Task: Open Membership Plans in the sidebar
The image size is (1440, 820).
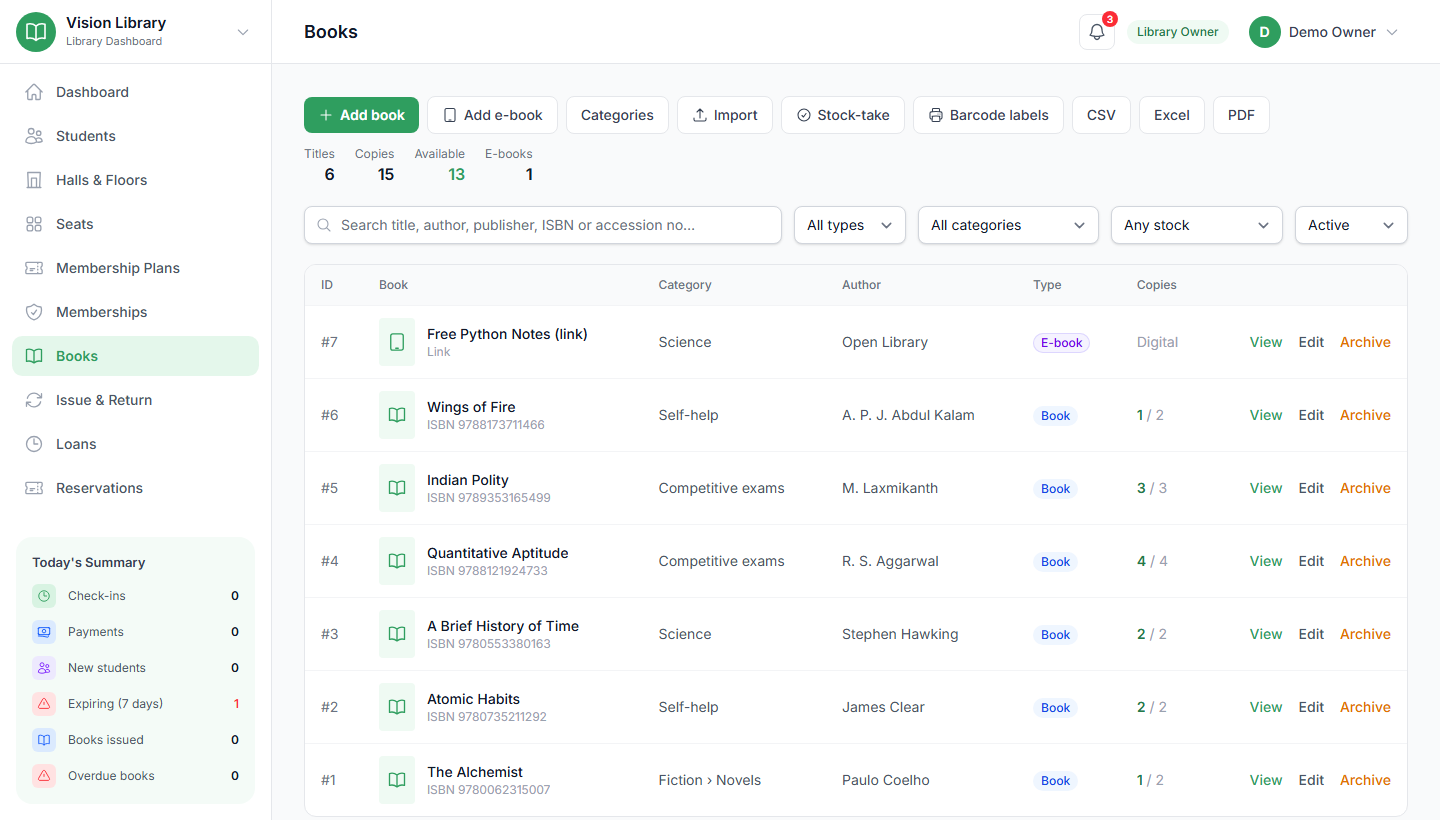Action: click(x=135, y=268)
